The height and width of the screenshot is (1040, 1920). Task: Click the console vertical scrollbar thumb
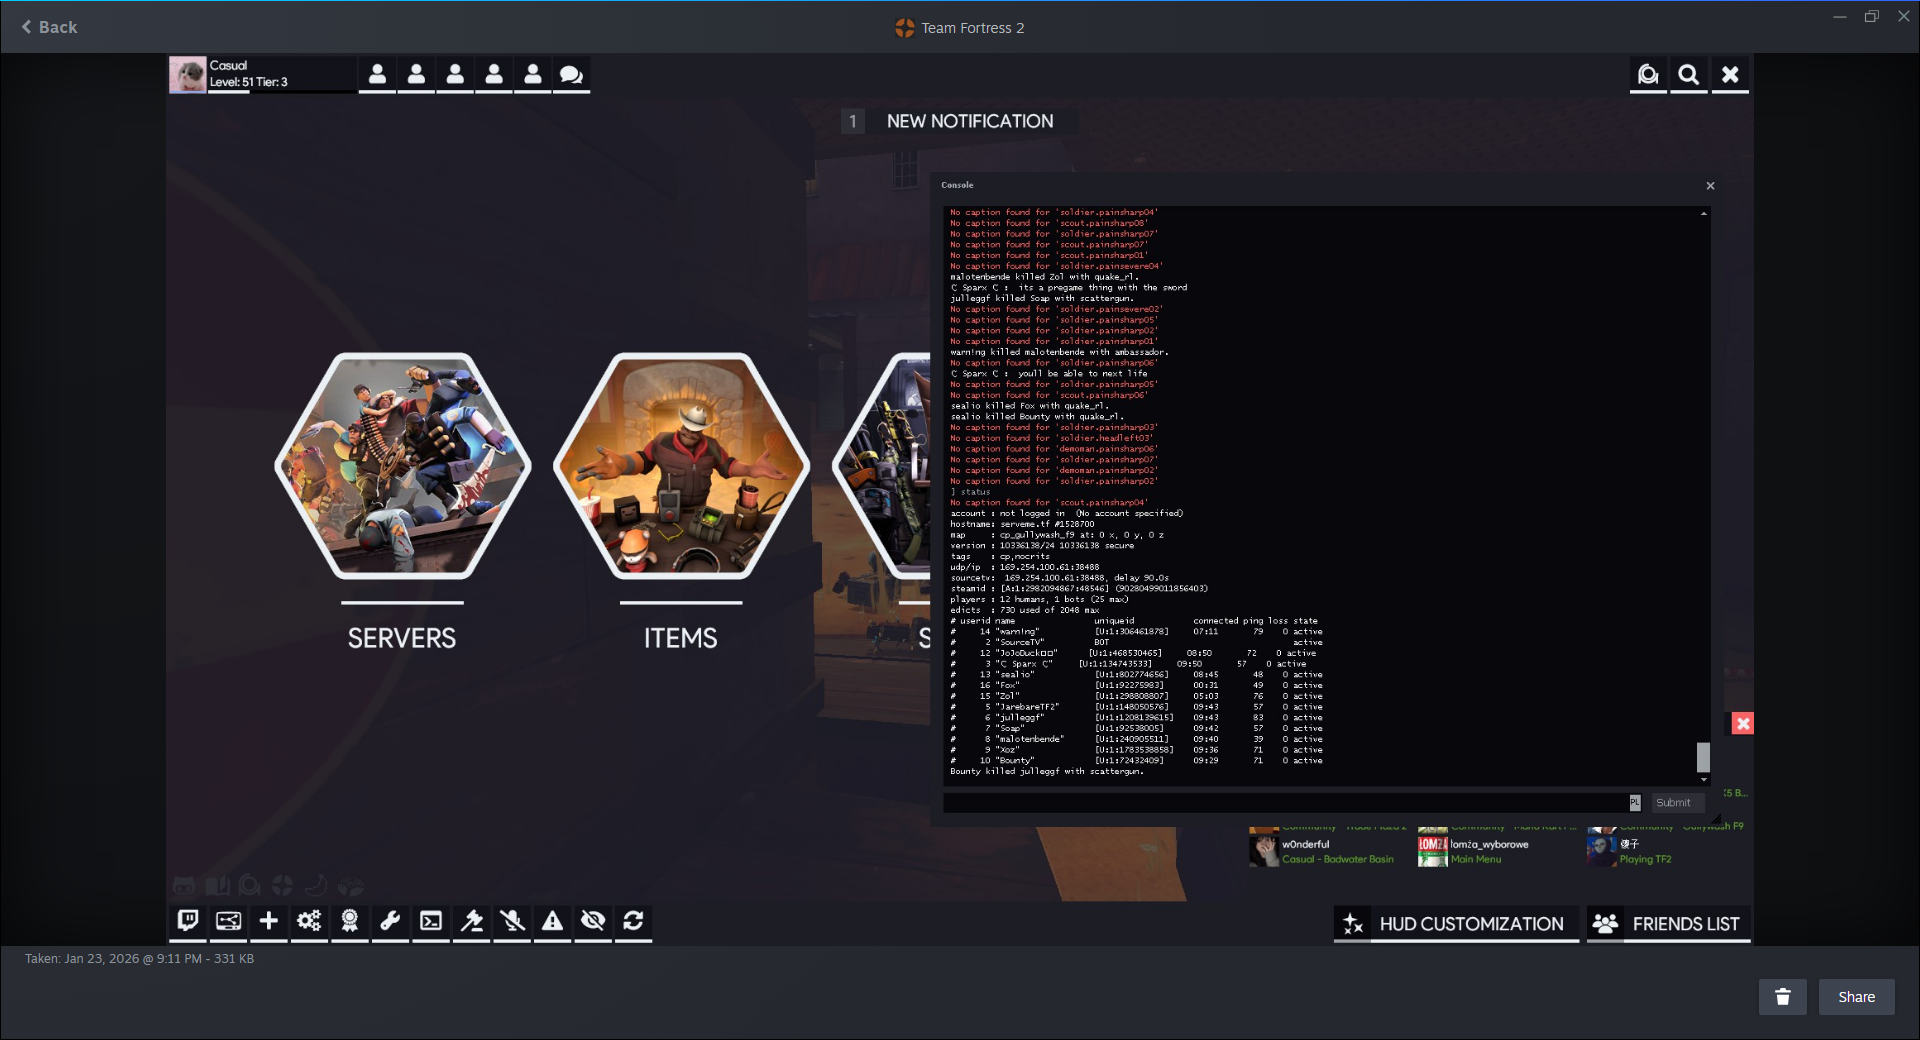click(1703, 757)
